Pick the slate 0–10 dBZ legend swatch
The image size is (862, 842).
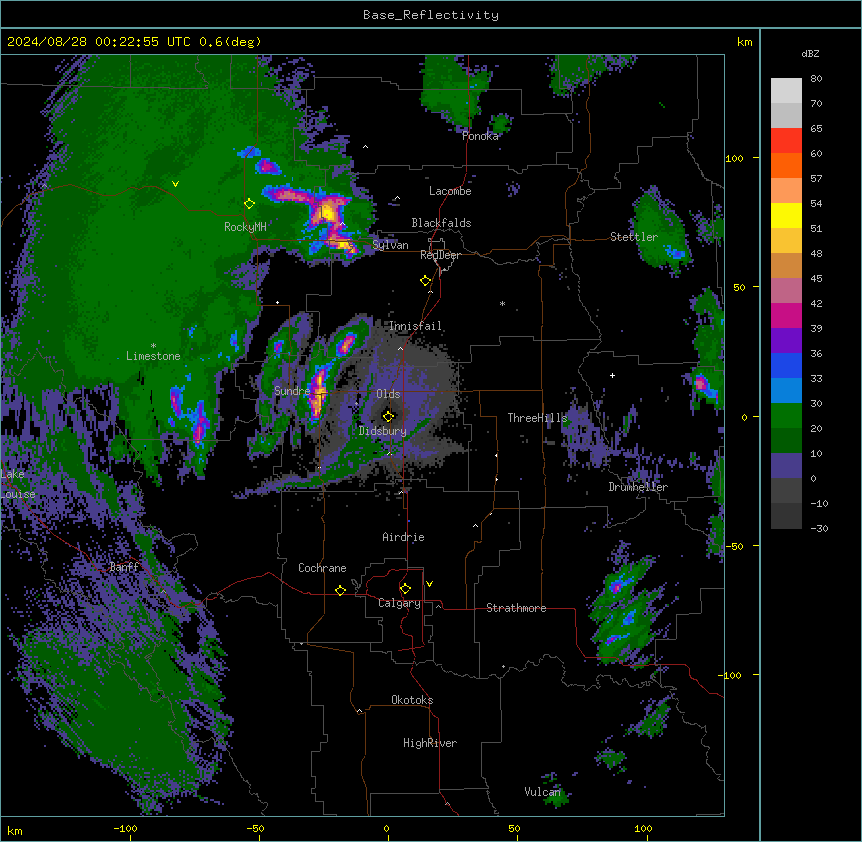tap(786, 466)
